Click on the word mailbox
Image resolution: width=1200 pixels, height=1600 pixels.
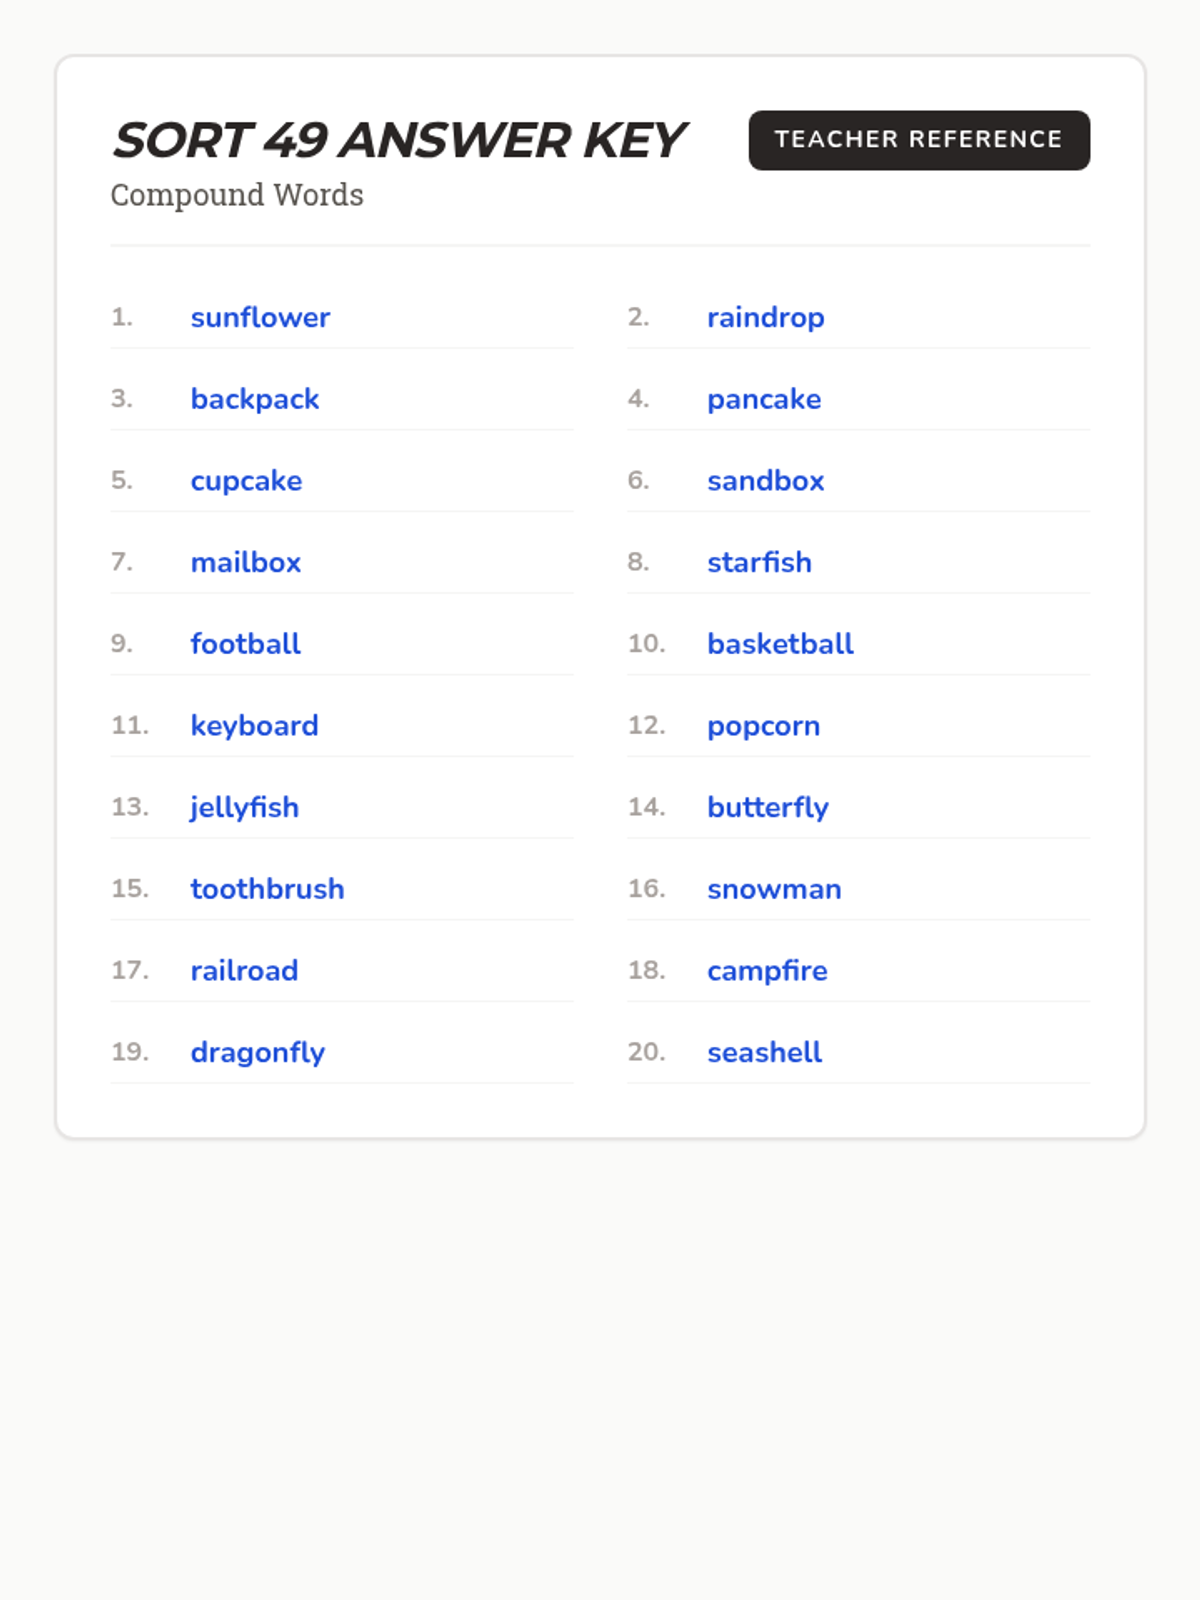tap(245, 563)
